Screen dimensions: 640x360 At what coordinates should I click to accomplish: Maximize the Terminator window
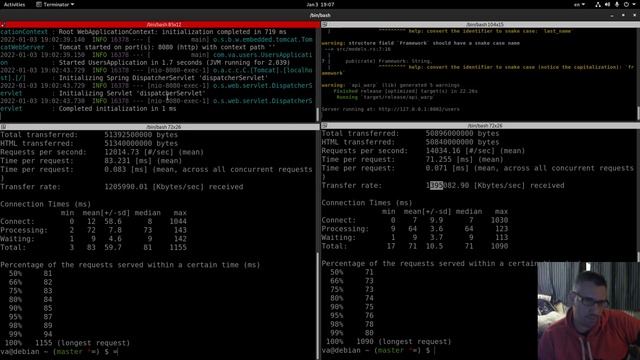[623, 15]
